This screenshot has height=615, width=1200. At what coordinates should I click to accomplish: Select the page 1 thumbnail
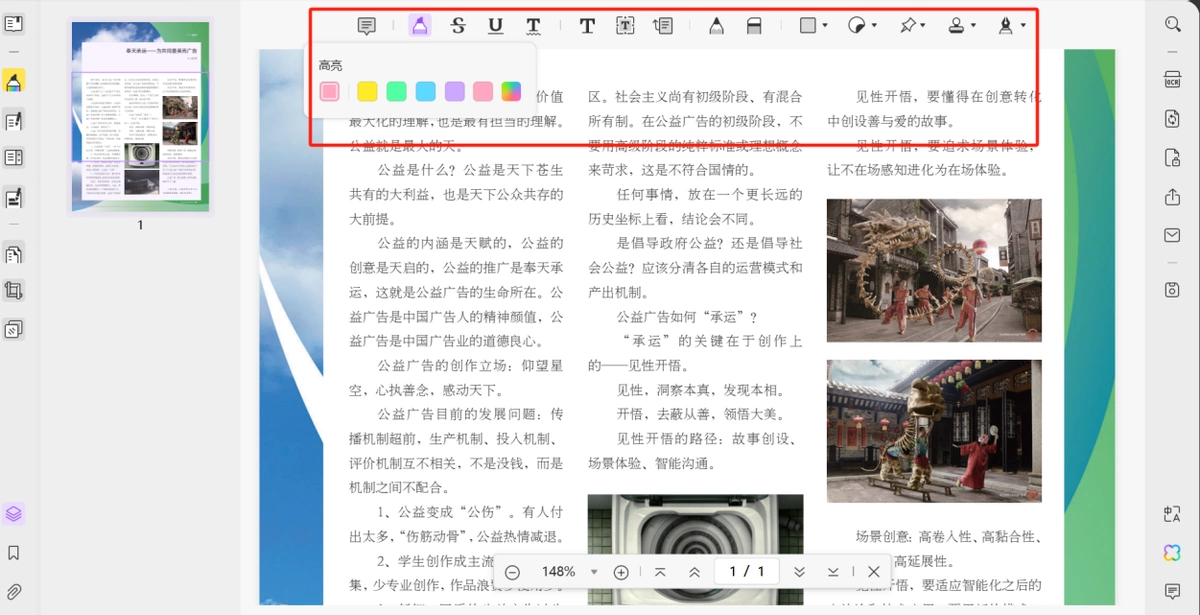140,116
